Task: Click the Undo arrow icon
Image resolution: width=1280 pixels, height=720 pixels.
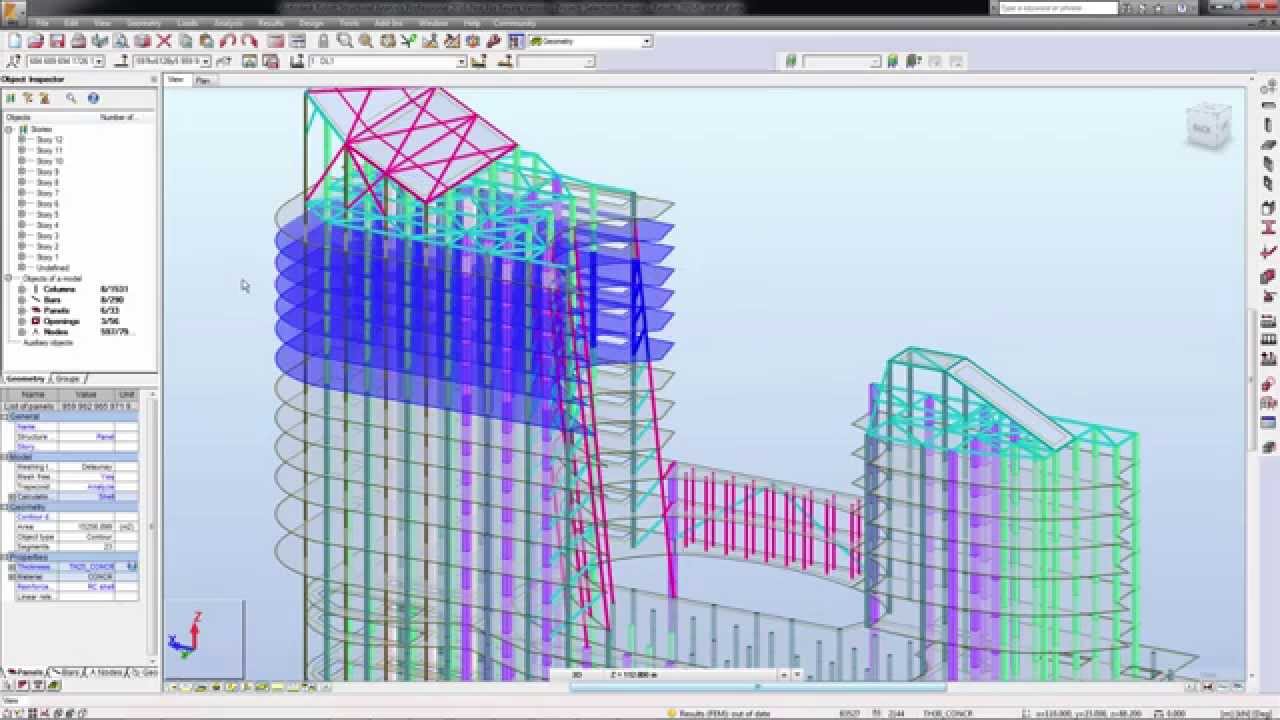Action: [228, 41]
